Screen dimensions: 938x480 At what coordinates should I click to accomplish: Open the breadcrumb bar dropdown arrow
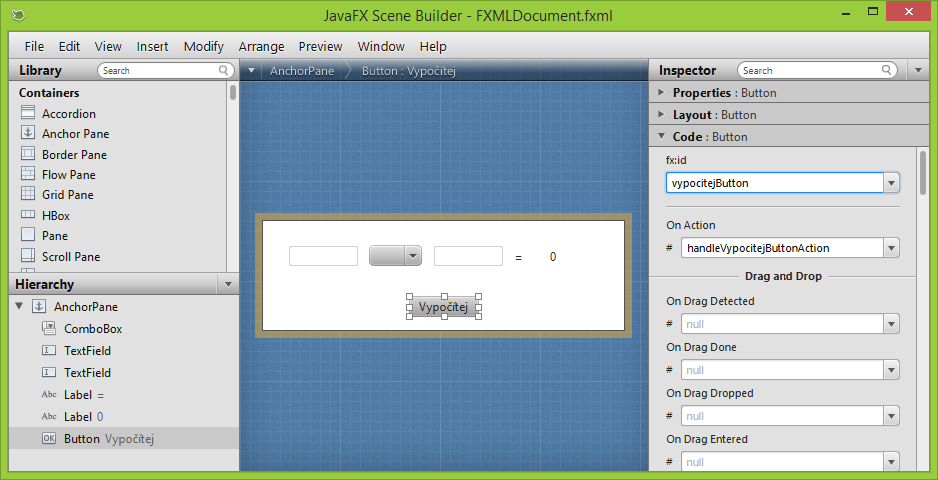[252, 71]
